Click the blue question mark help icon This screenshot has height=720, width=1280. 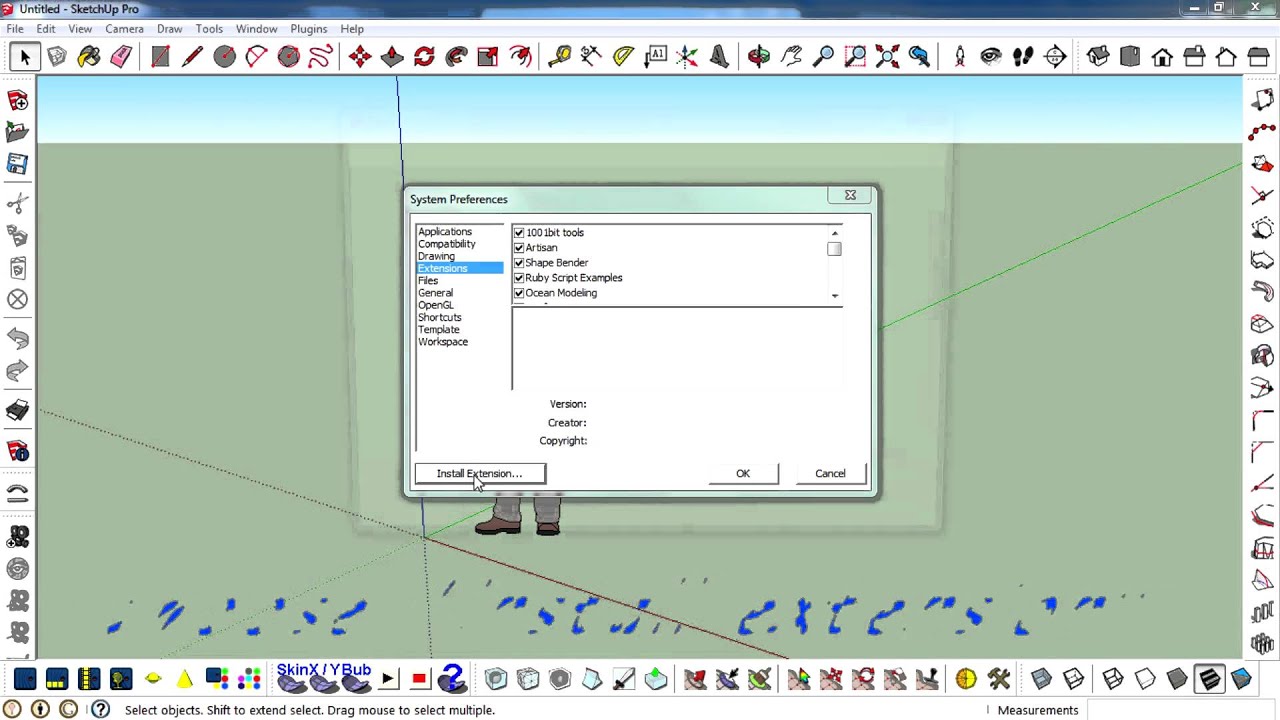[x=452, y=680]
